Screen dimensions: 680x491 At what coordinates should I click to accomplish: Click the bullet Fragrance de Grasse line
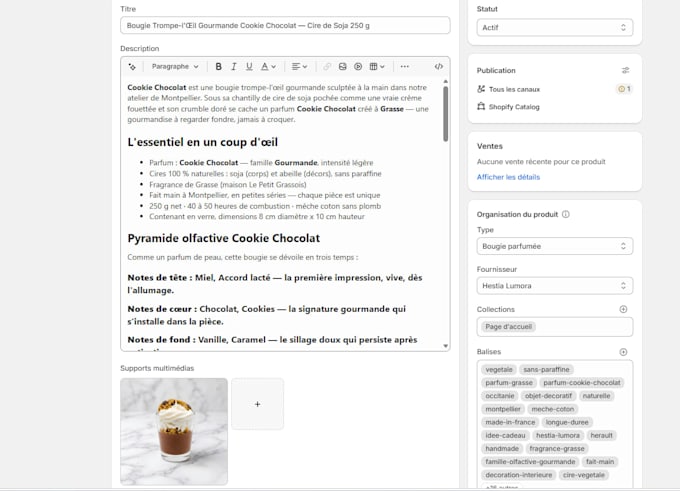tap(228, 184)
